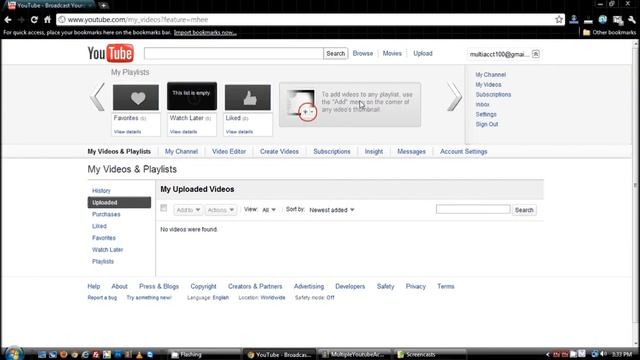Show previous playlists with the left arrow
This screenshot has height=360, width=640.
(x=97, y=97)
